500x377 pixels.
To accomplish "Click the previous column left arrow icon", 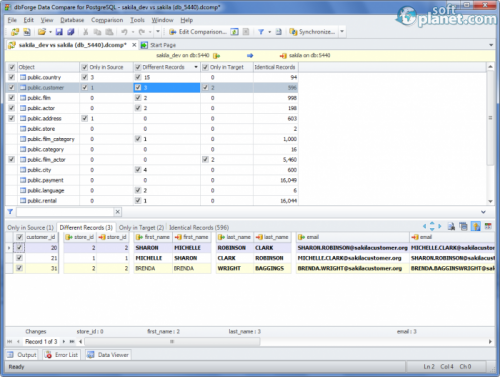I will [424, 226].
